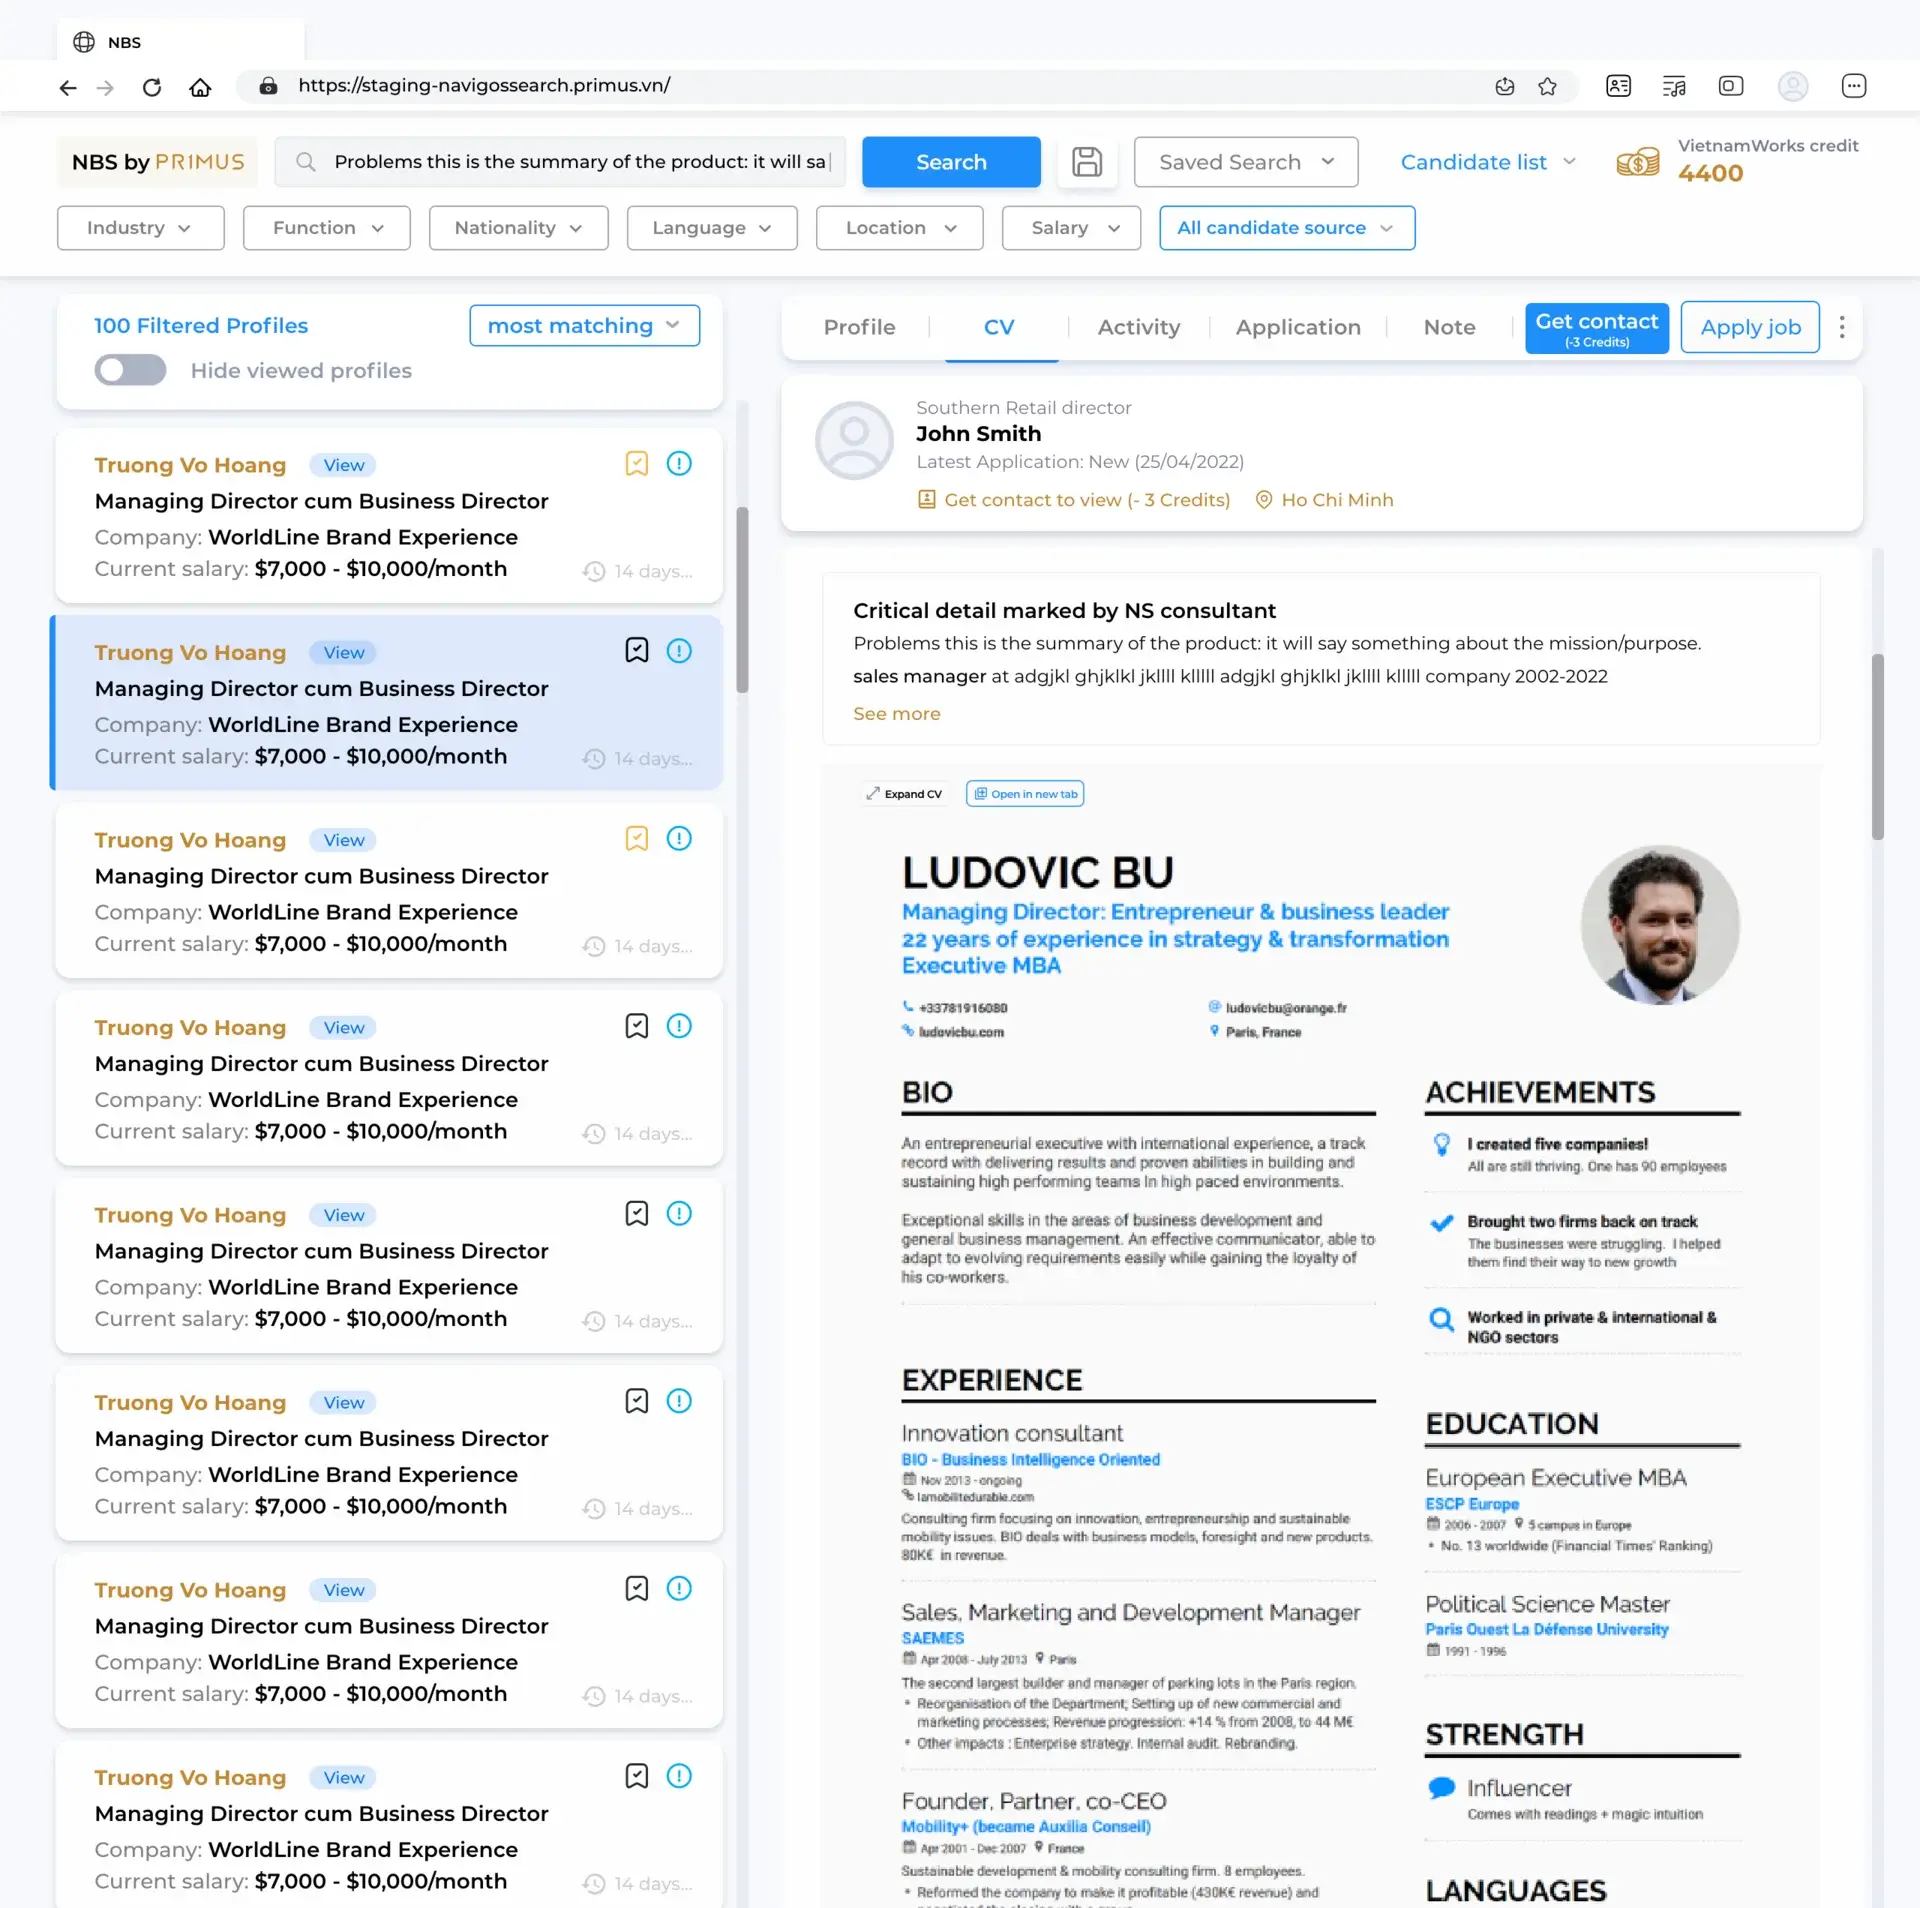Select the NBS browser tab
The width and height of the screenshot is (1920, 1908).
coord(181,42)
